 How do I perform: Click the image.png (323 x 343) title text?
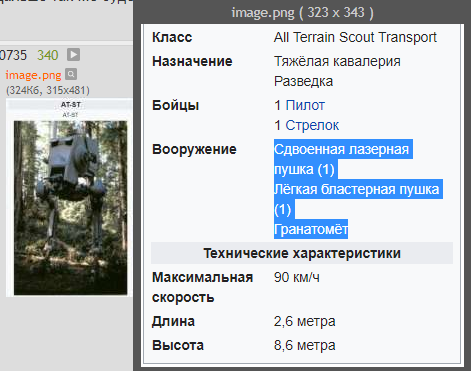coord(302,13)
